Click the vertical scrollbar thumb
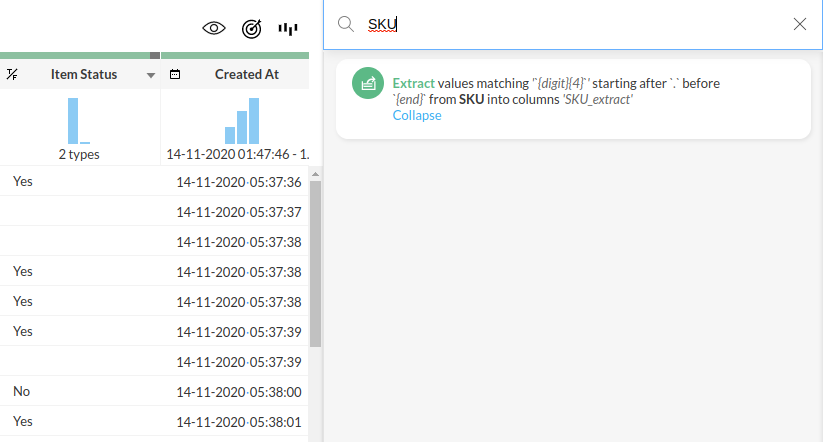The height and width of the screenshot is (442, 823). [x=315, y=264]
